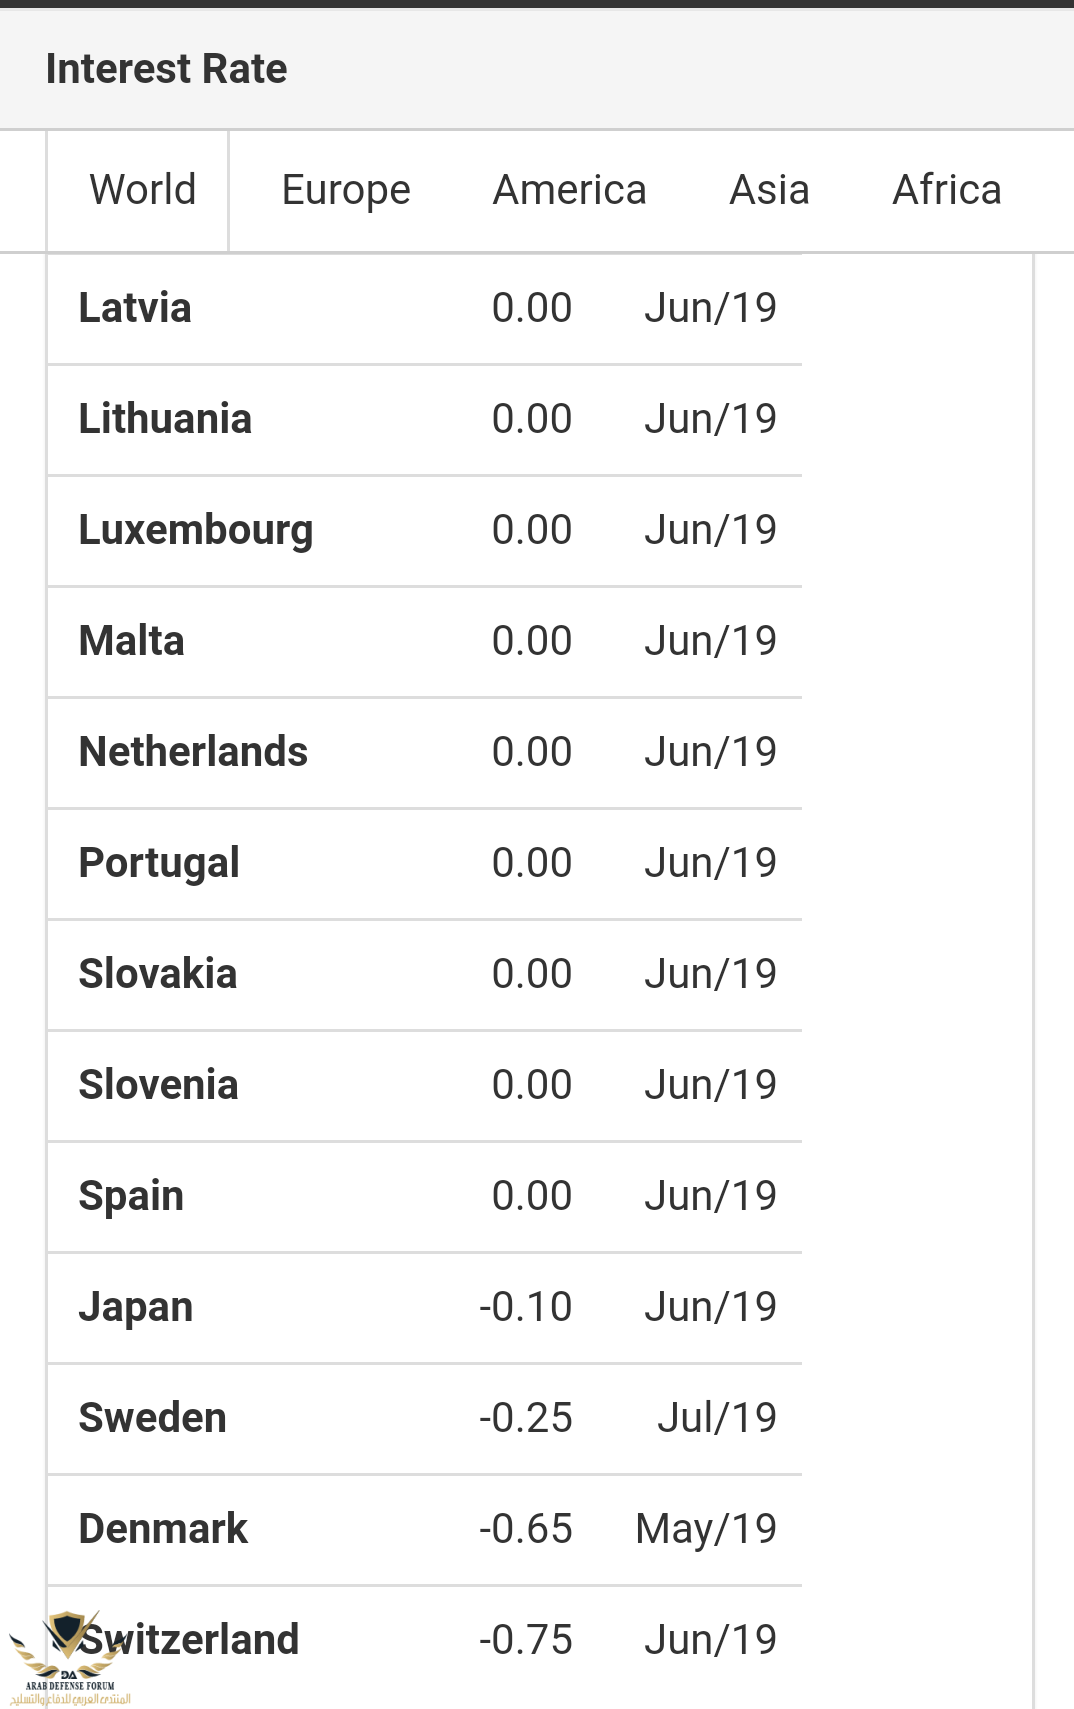Open the Europe tab
1074x1709 pixels.
[x=346, y=190]
